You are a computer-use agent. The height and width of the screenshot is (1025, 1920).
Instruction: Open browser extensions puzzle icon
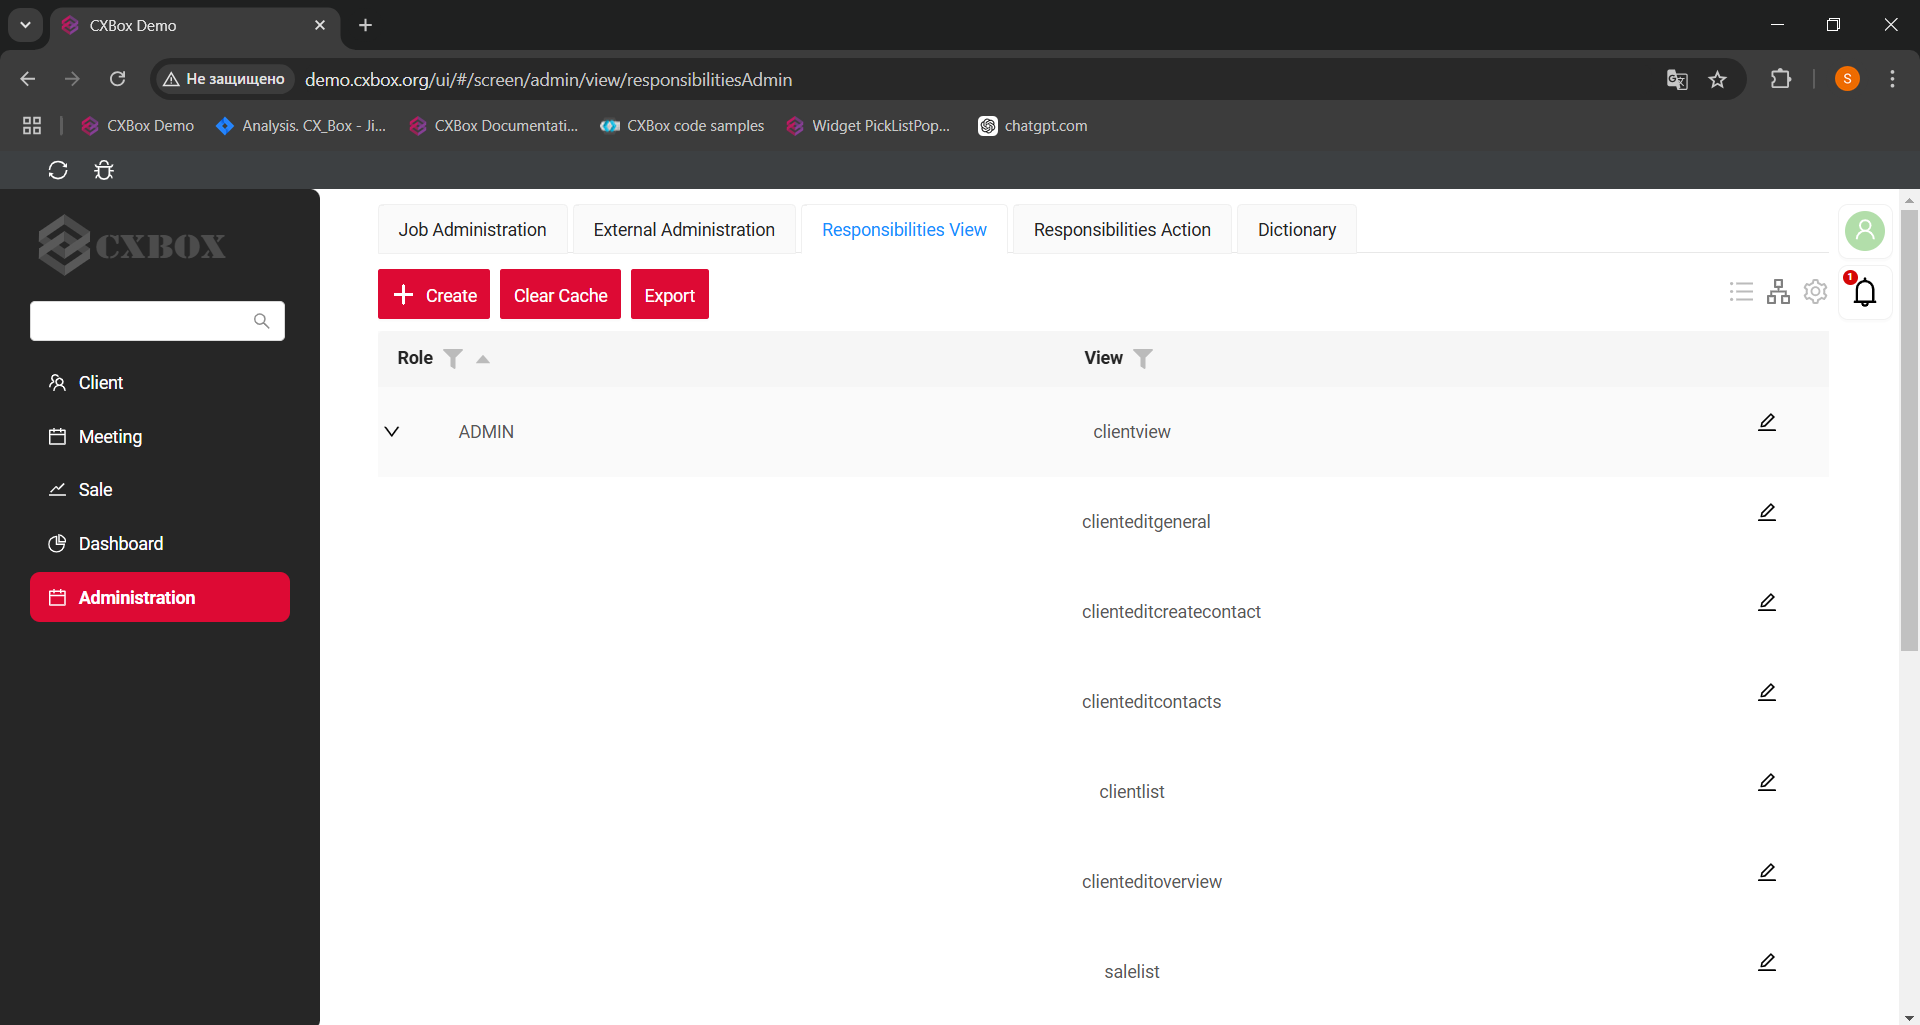pyautogui.click(x=1781, y=79)
